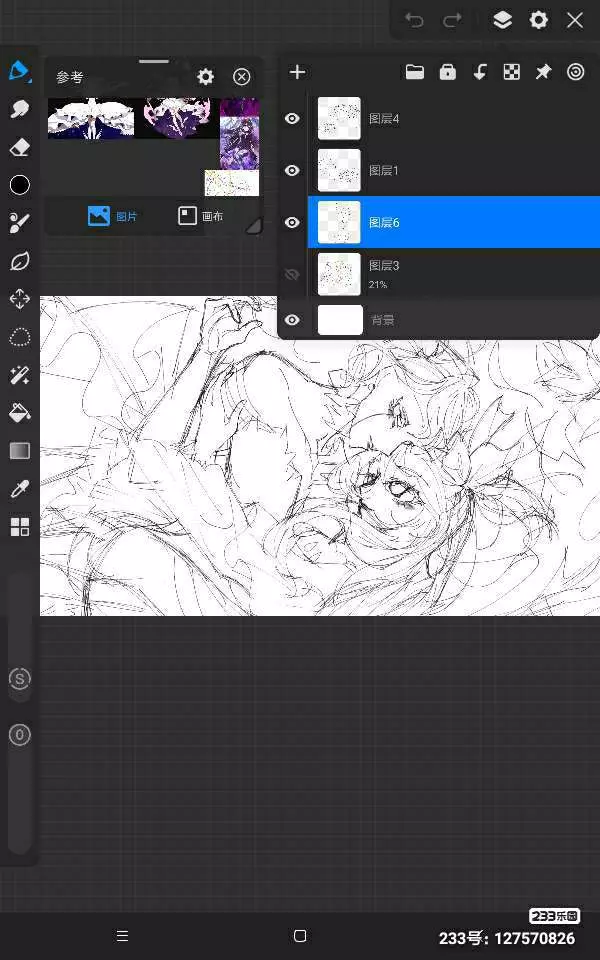Select layer 图层4 thumbnail
The height and width of the screenshot is (960, 600).
coord(339,118)
